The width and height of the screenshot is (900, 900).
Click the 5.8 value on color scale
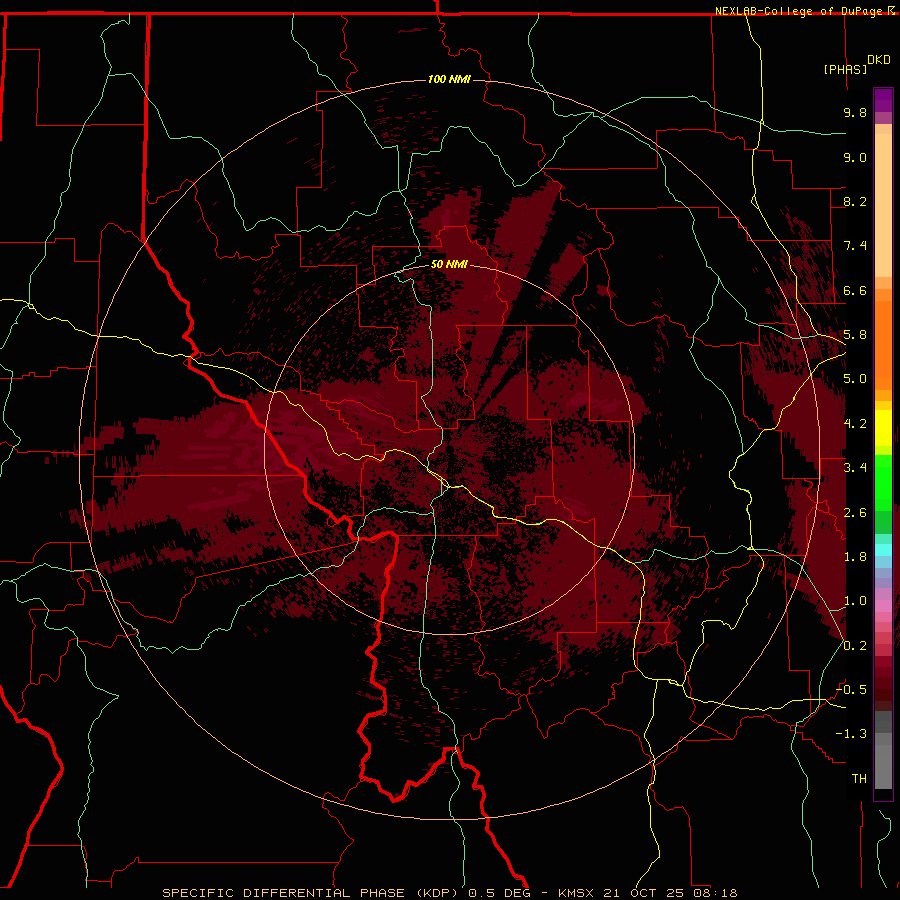click(855, 335)
